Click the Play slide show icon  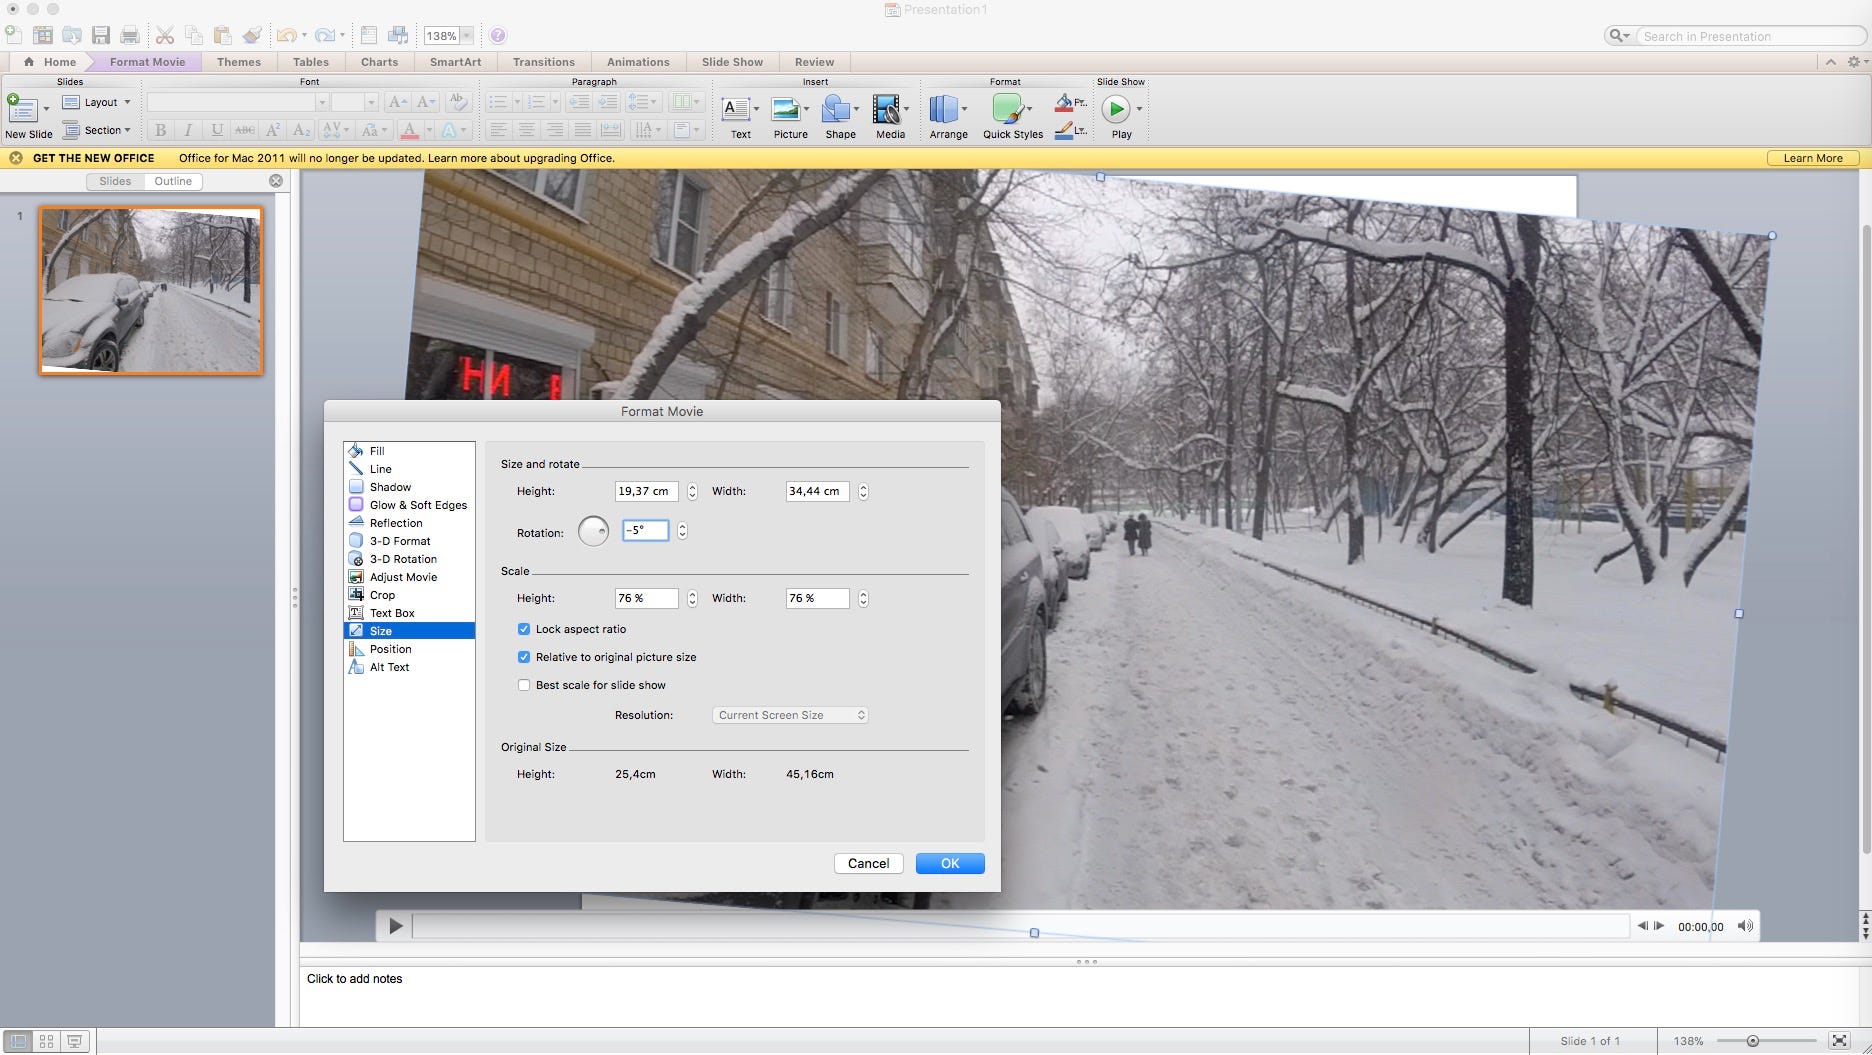(1116, 108)
